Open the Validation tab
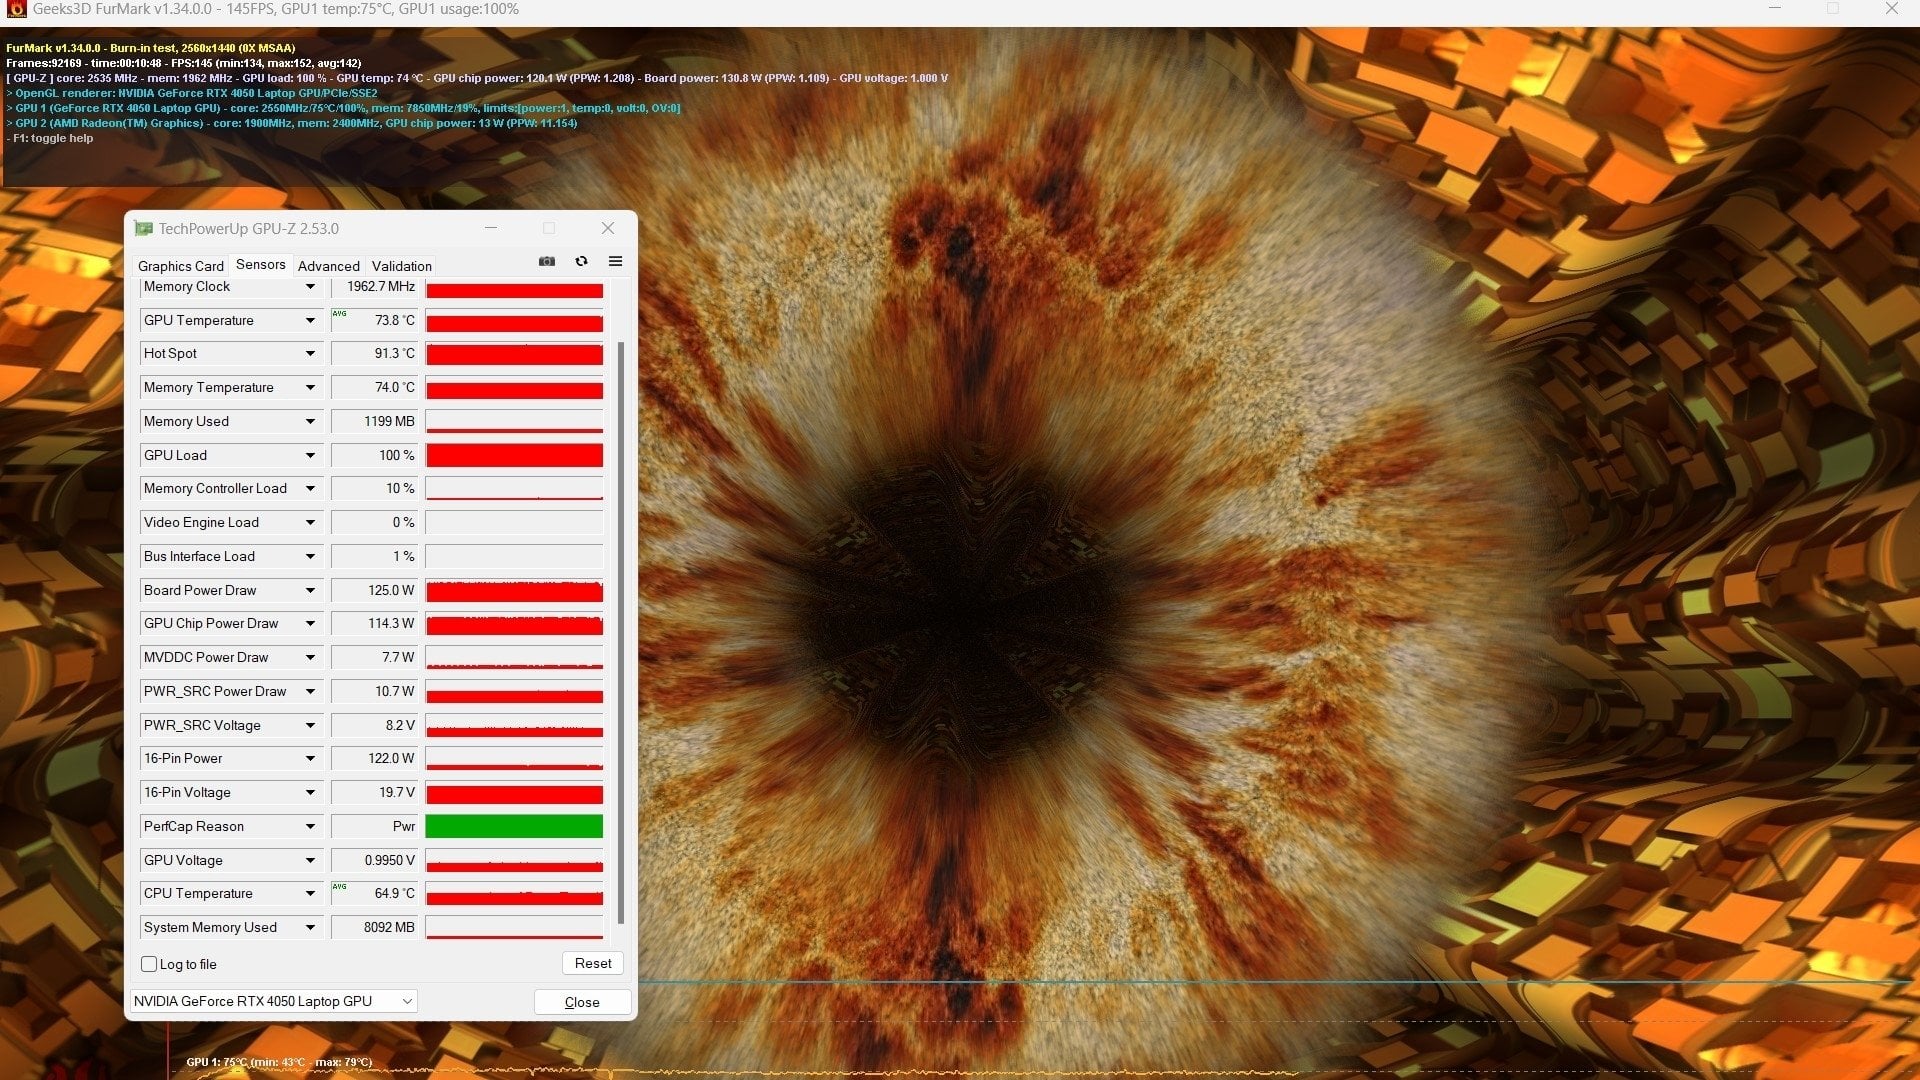This screenshot has width=1920, height=1080. coord(401,266)
